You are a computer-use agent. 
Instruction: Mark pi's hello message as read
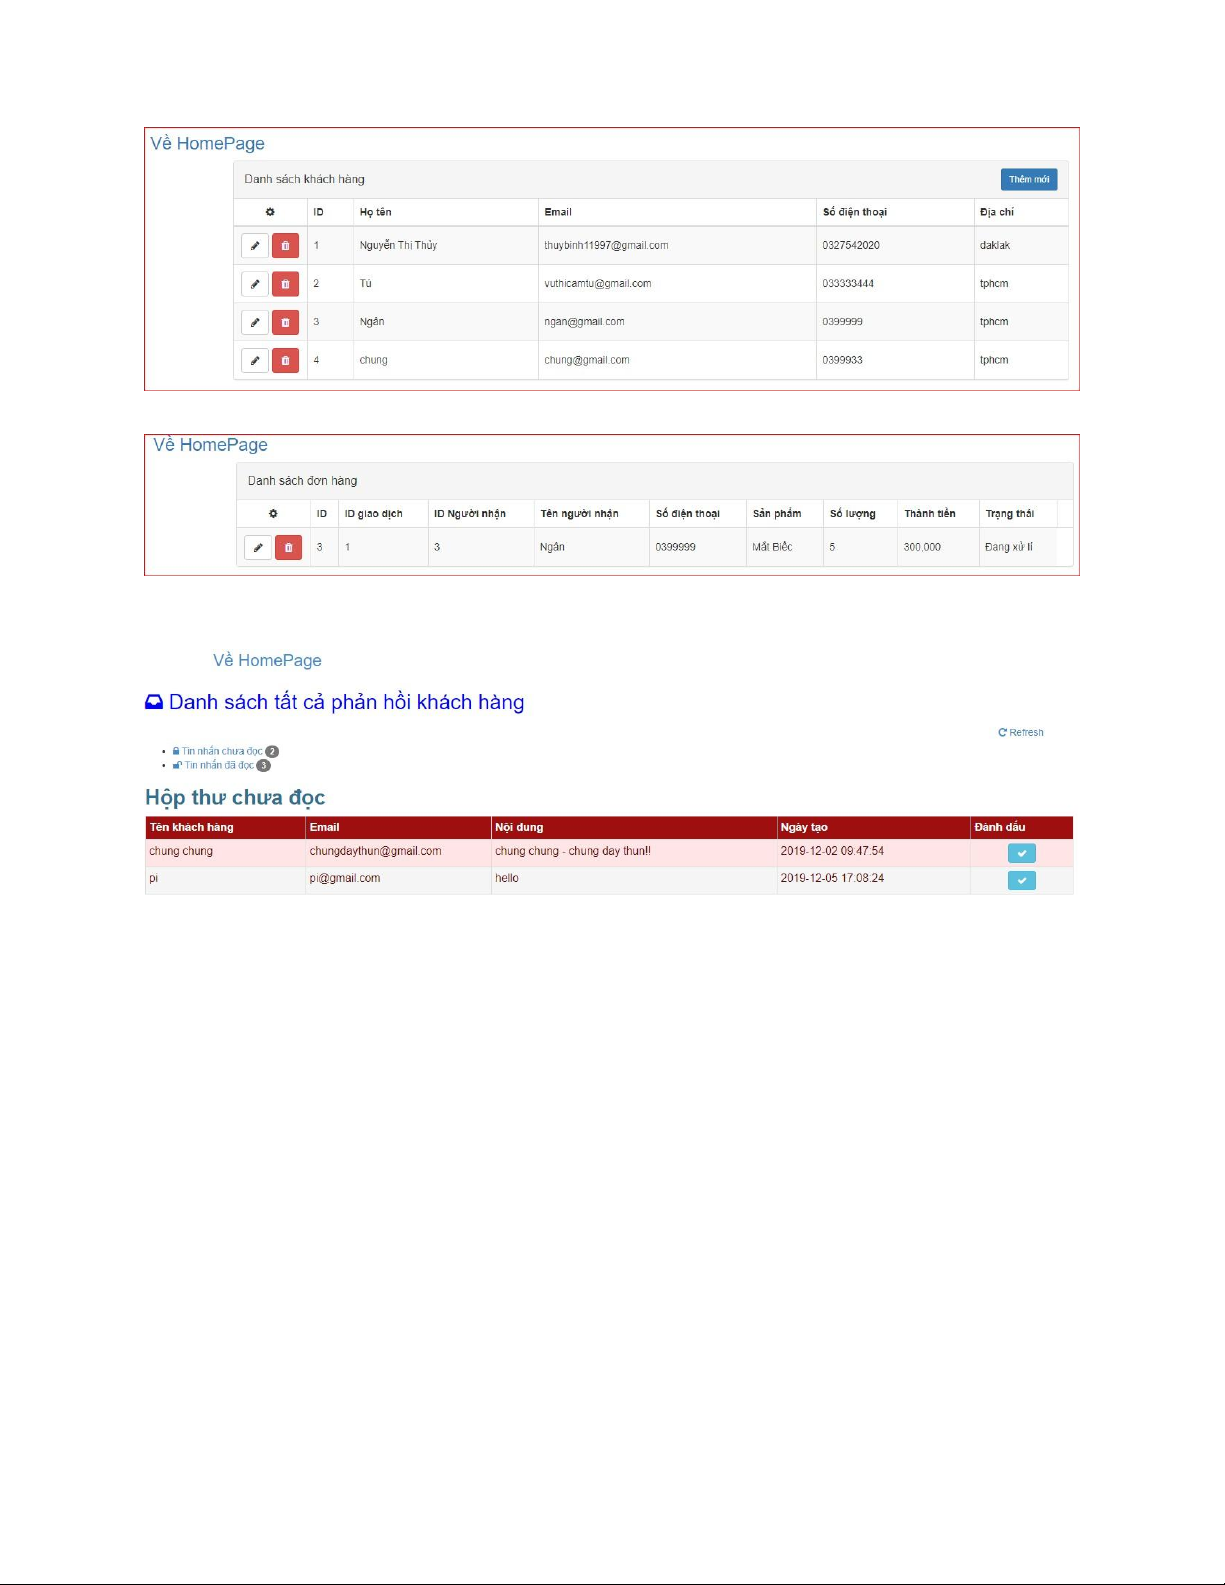pyautogui.click(x=1021, y=880)
